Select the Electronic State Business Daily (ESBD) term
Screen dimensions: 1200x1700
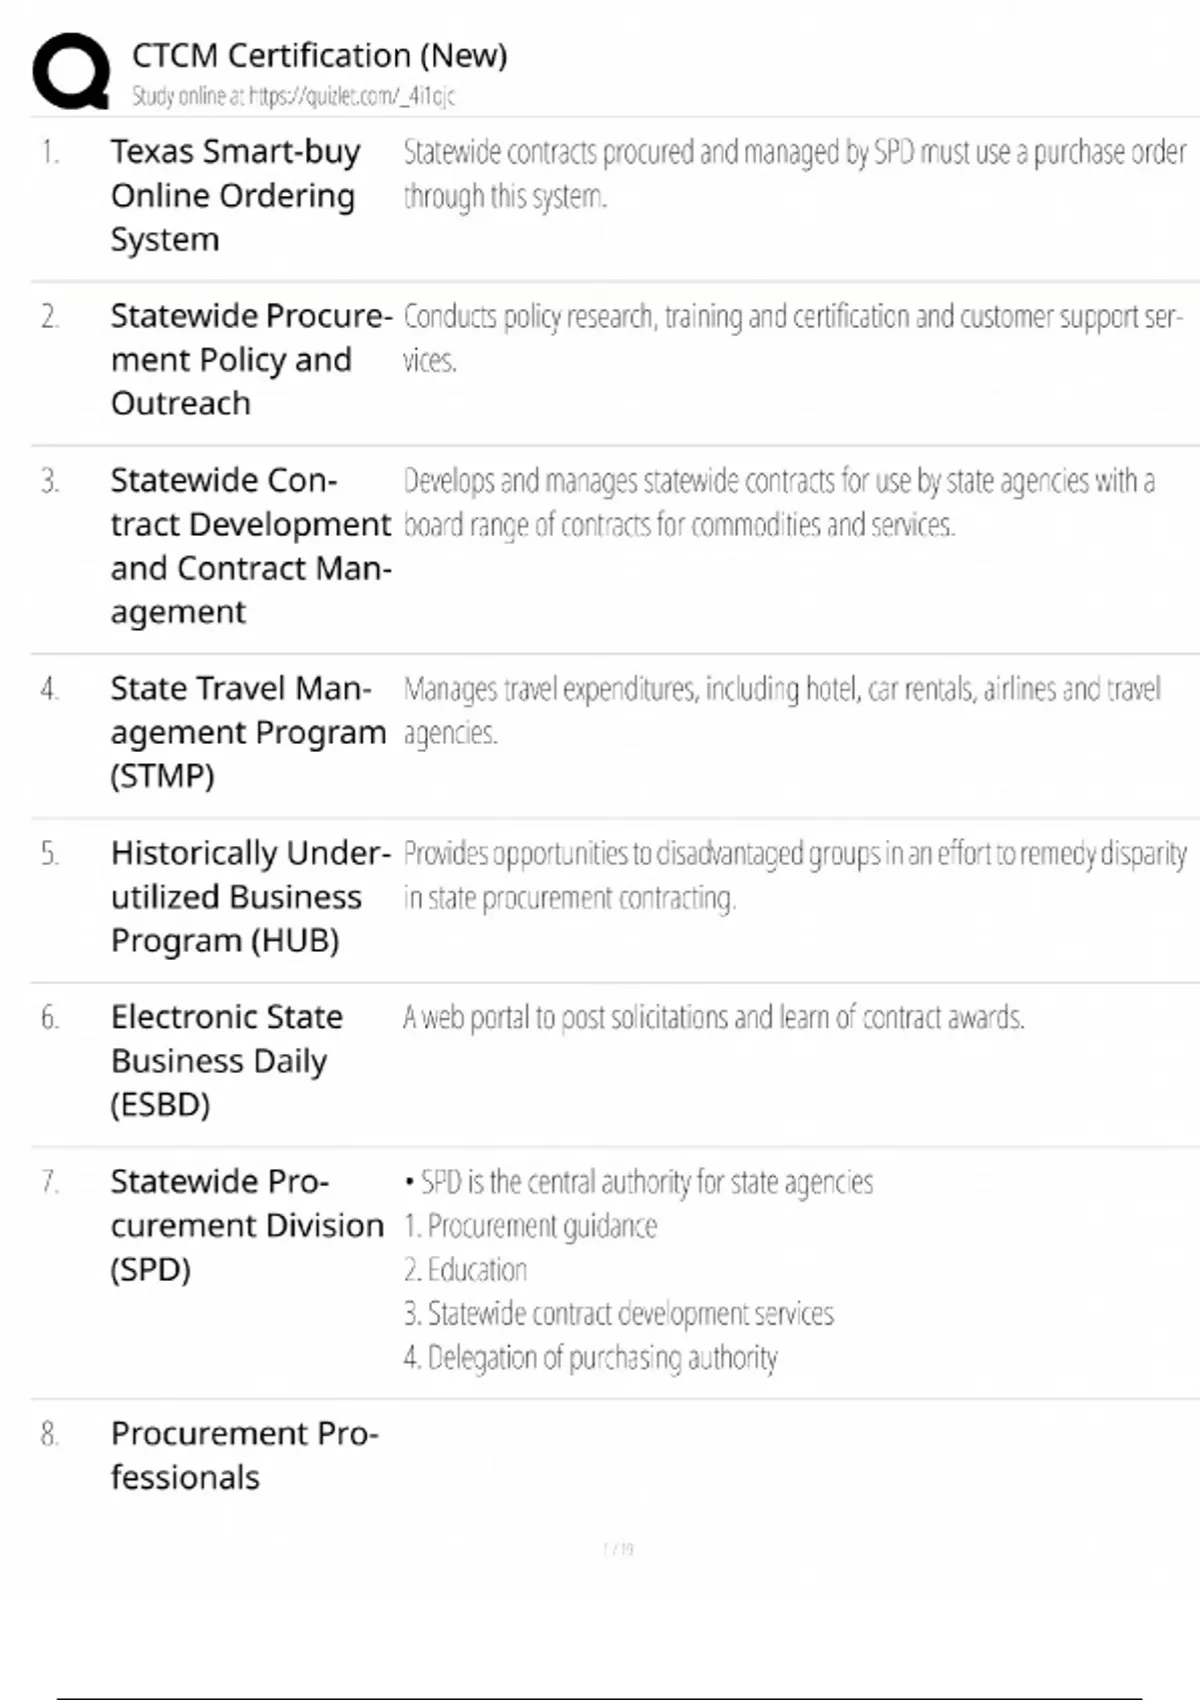227,1060
